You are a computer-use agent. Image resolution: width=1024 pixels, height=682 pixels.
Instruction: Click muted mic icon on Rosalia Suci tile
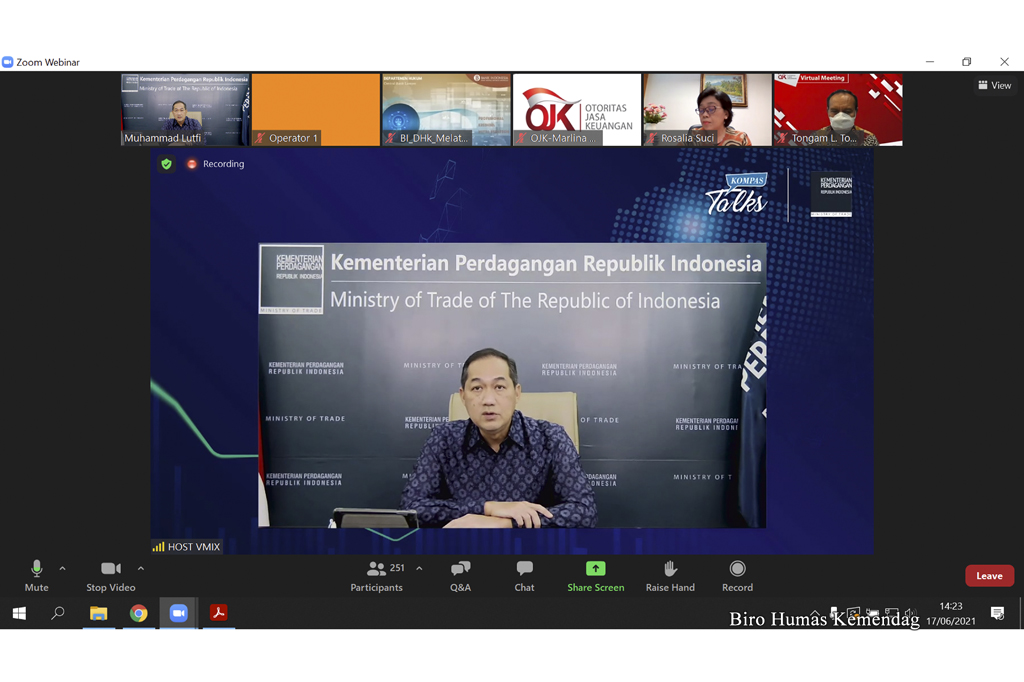(x=652, y=138)
